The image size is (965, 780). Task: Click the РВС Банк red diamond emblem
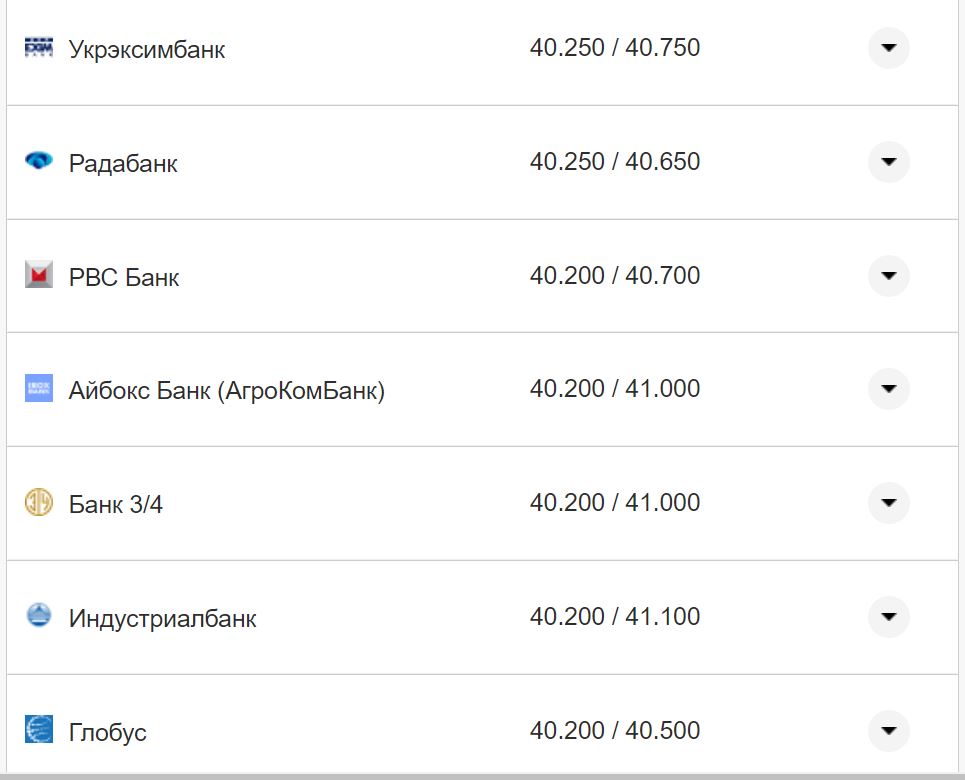(38, 276)
